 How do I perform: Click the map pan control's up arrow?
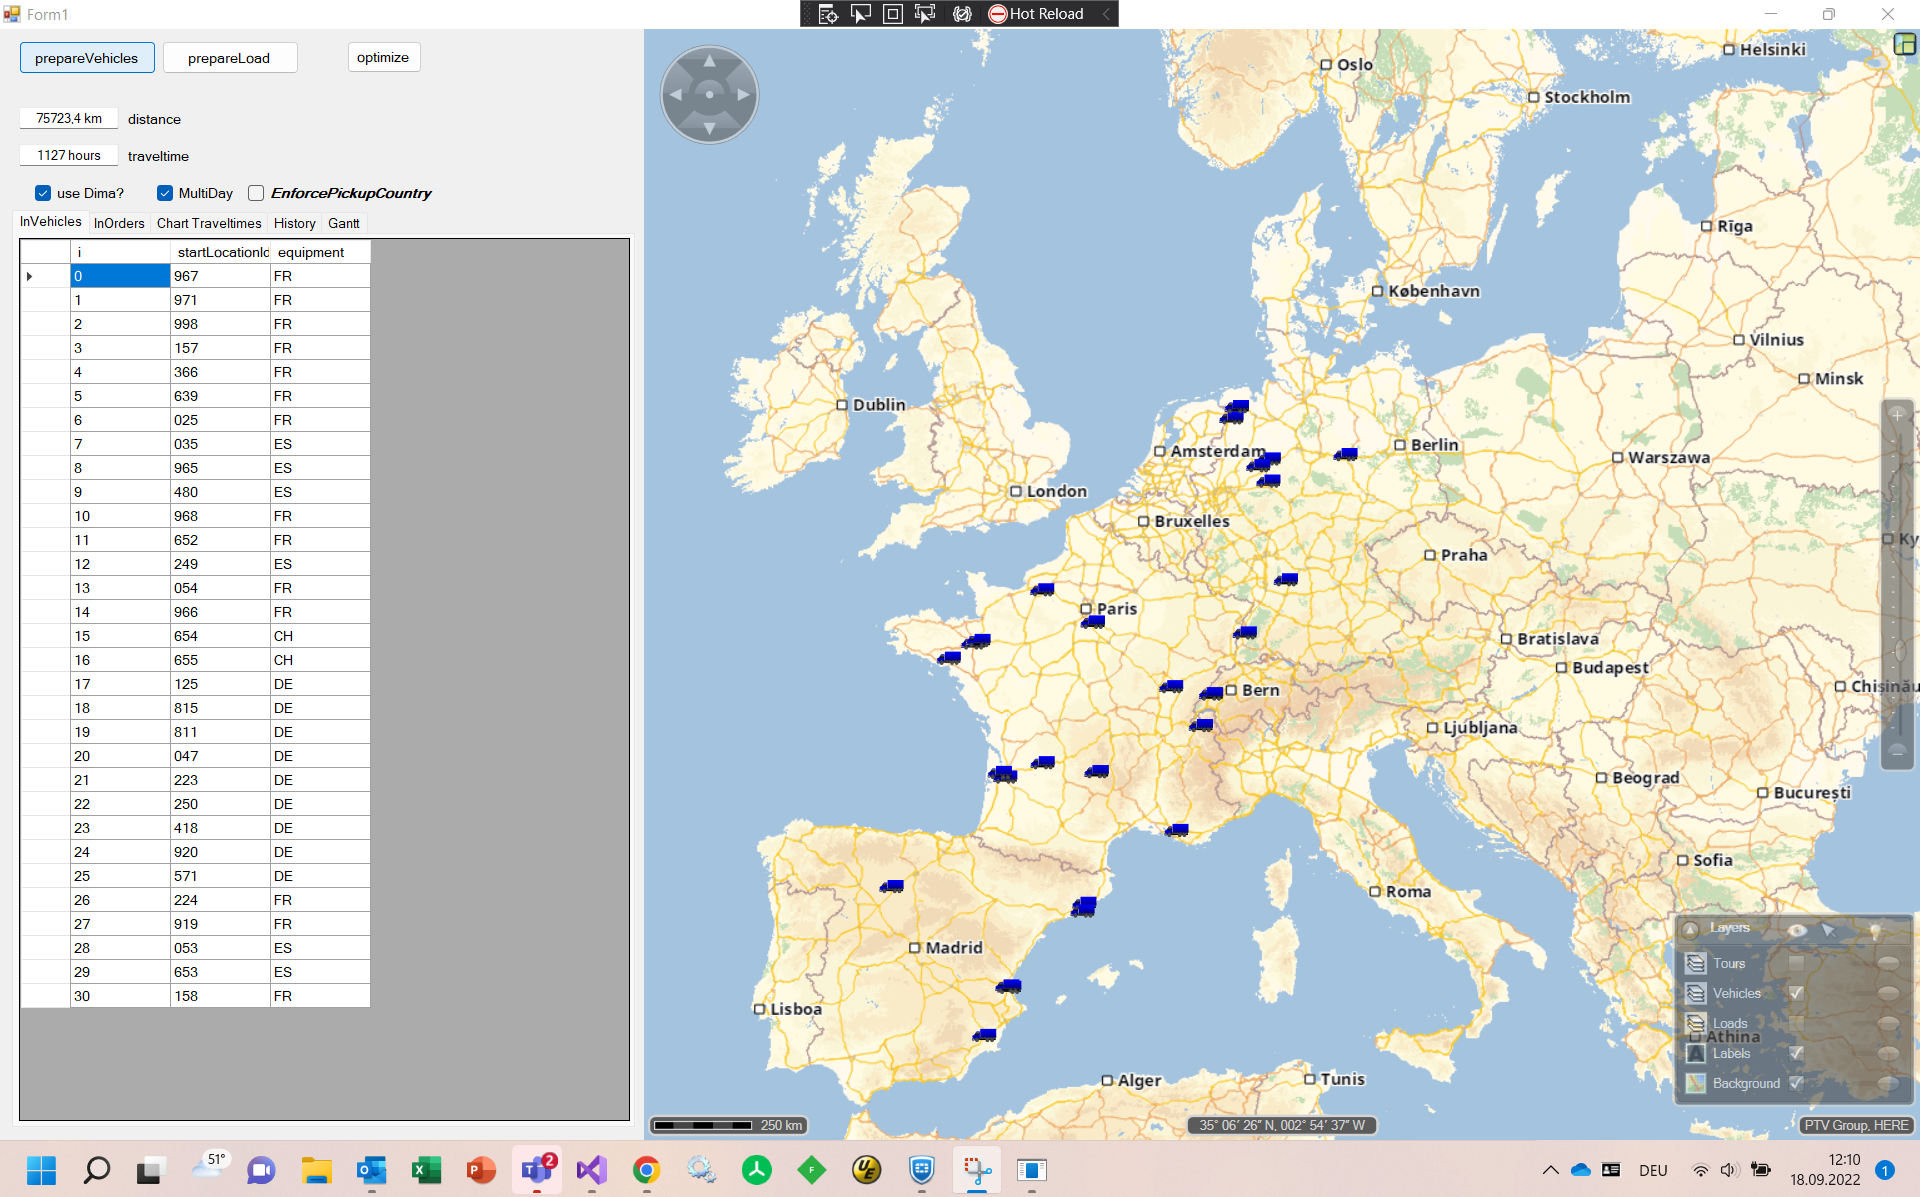709,62
